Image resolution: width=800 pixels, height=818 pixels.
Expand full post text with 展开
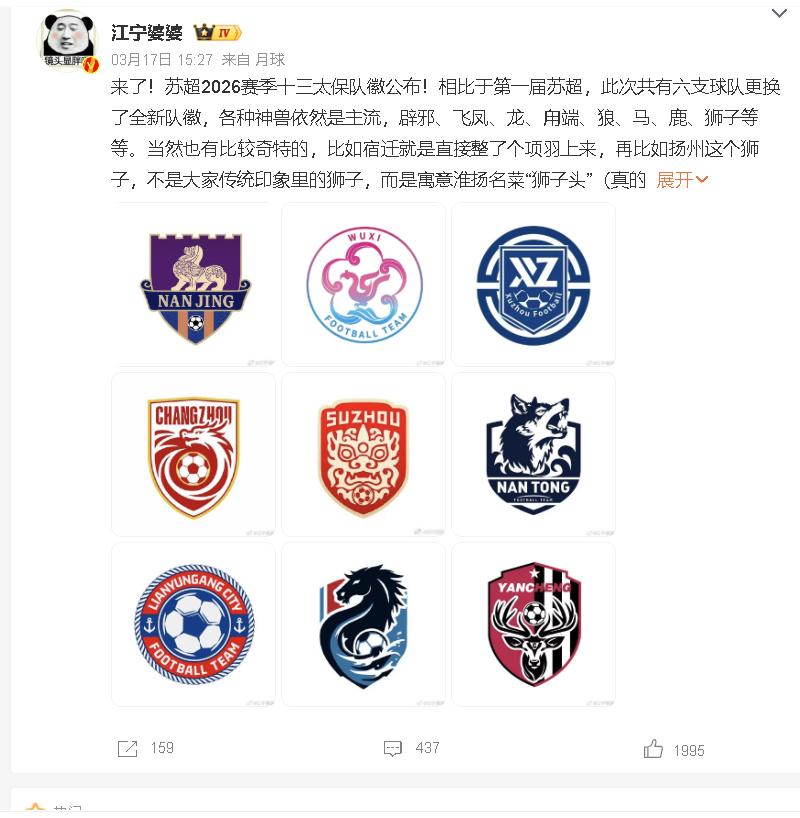coord(682,180)
